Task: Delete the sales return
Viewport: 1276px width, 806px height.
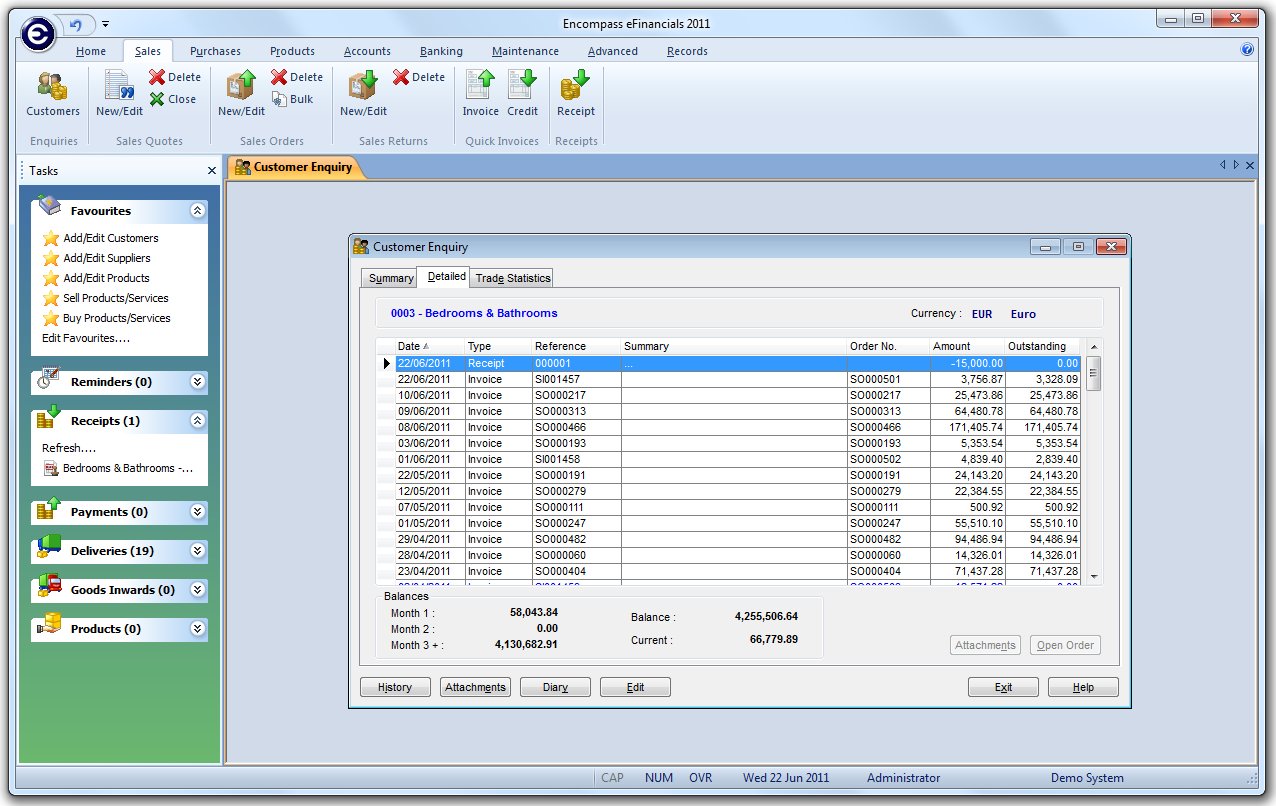Action: [x=419, y=77]
